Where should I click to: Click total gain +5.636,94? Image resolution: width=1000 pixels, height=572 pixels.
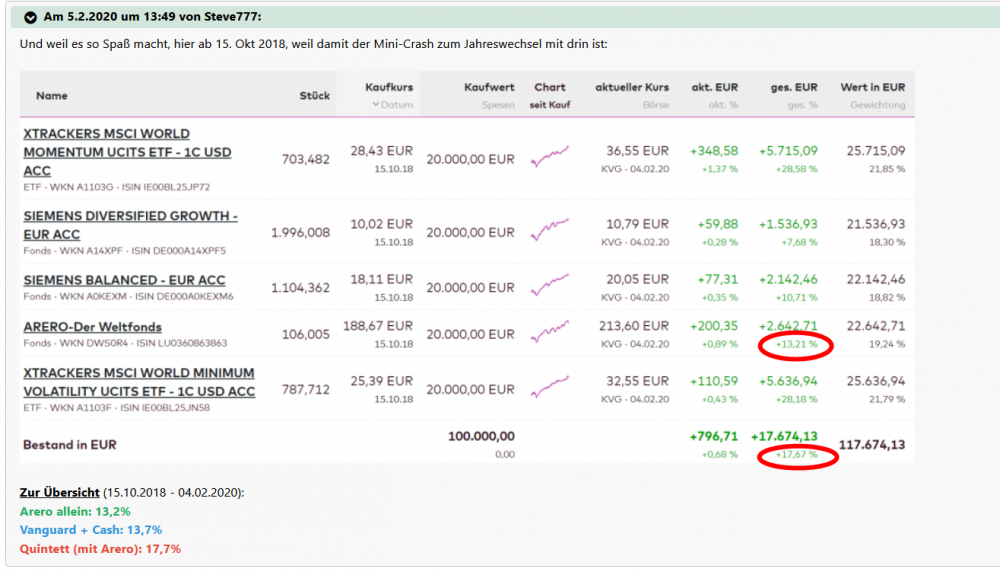coord(788,381)
